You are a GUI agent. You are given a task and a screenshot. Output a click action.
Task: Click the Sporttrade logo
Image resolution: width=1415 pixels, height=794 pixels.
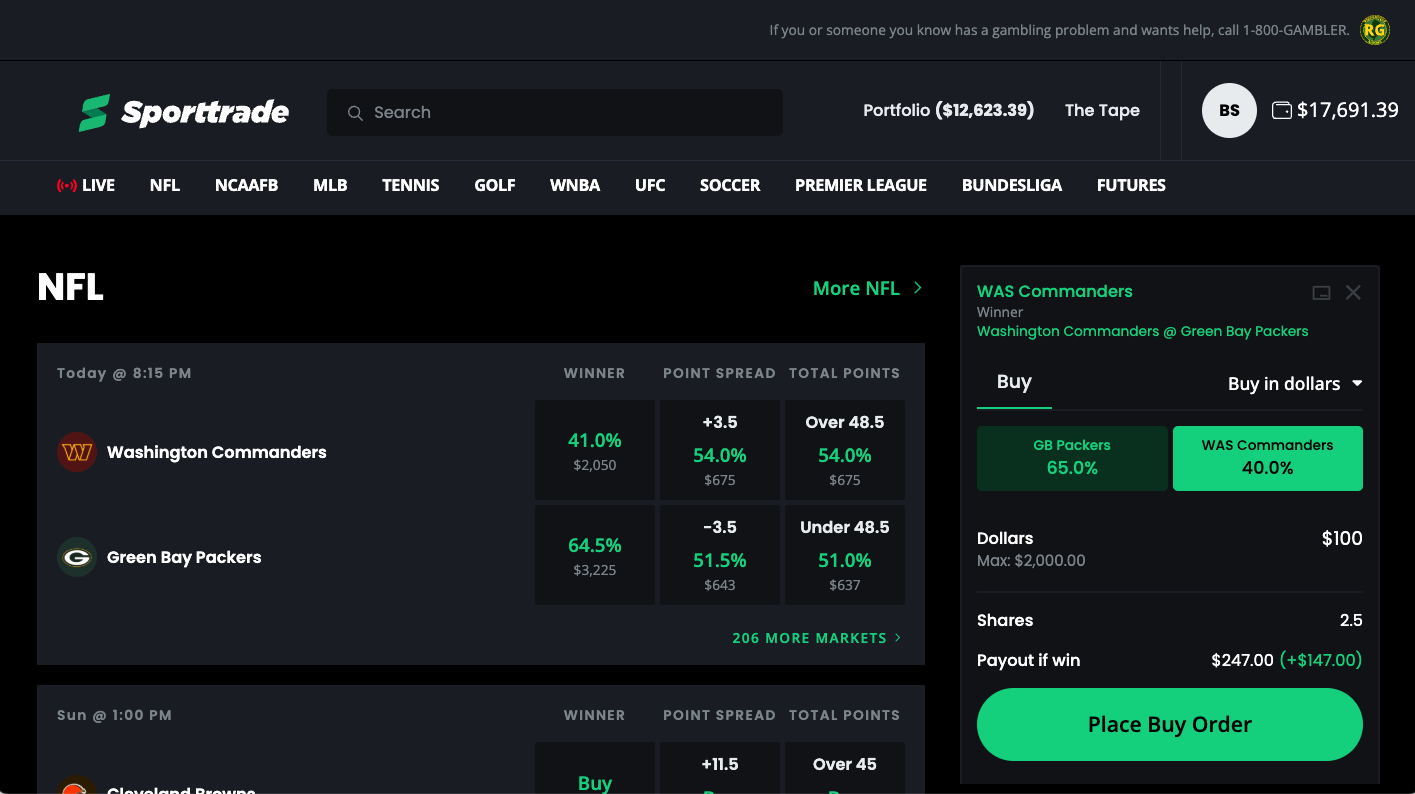(x=184, y=112)
